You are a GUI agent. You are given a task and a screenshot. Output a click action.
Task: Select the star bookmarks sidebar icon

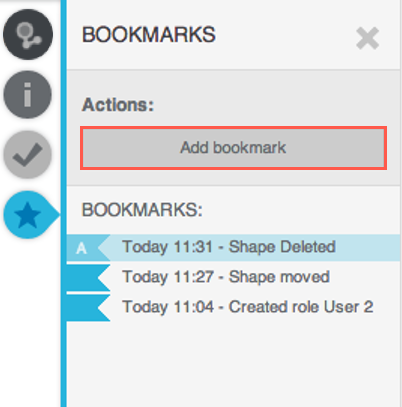(x=28, y=215)
